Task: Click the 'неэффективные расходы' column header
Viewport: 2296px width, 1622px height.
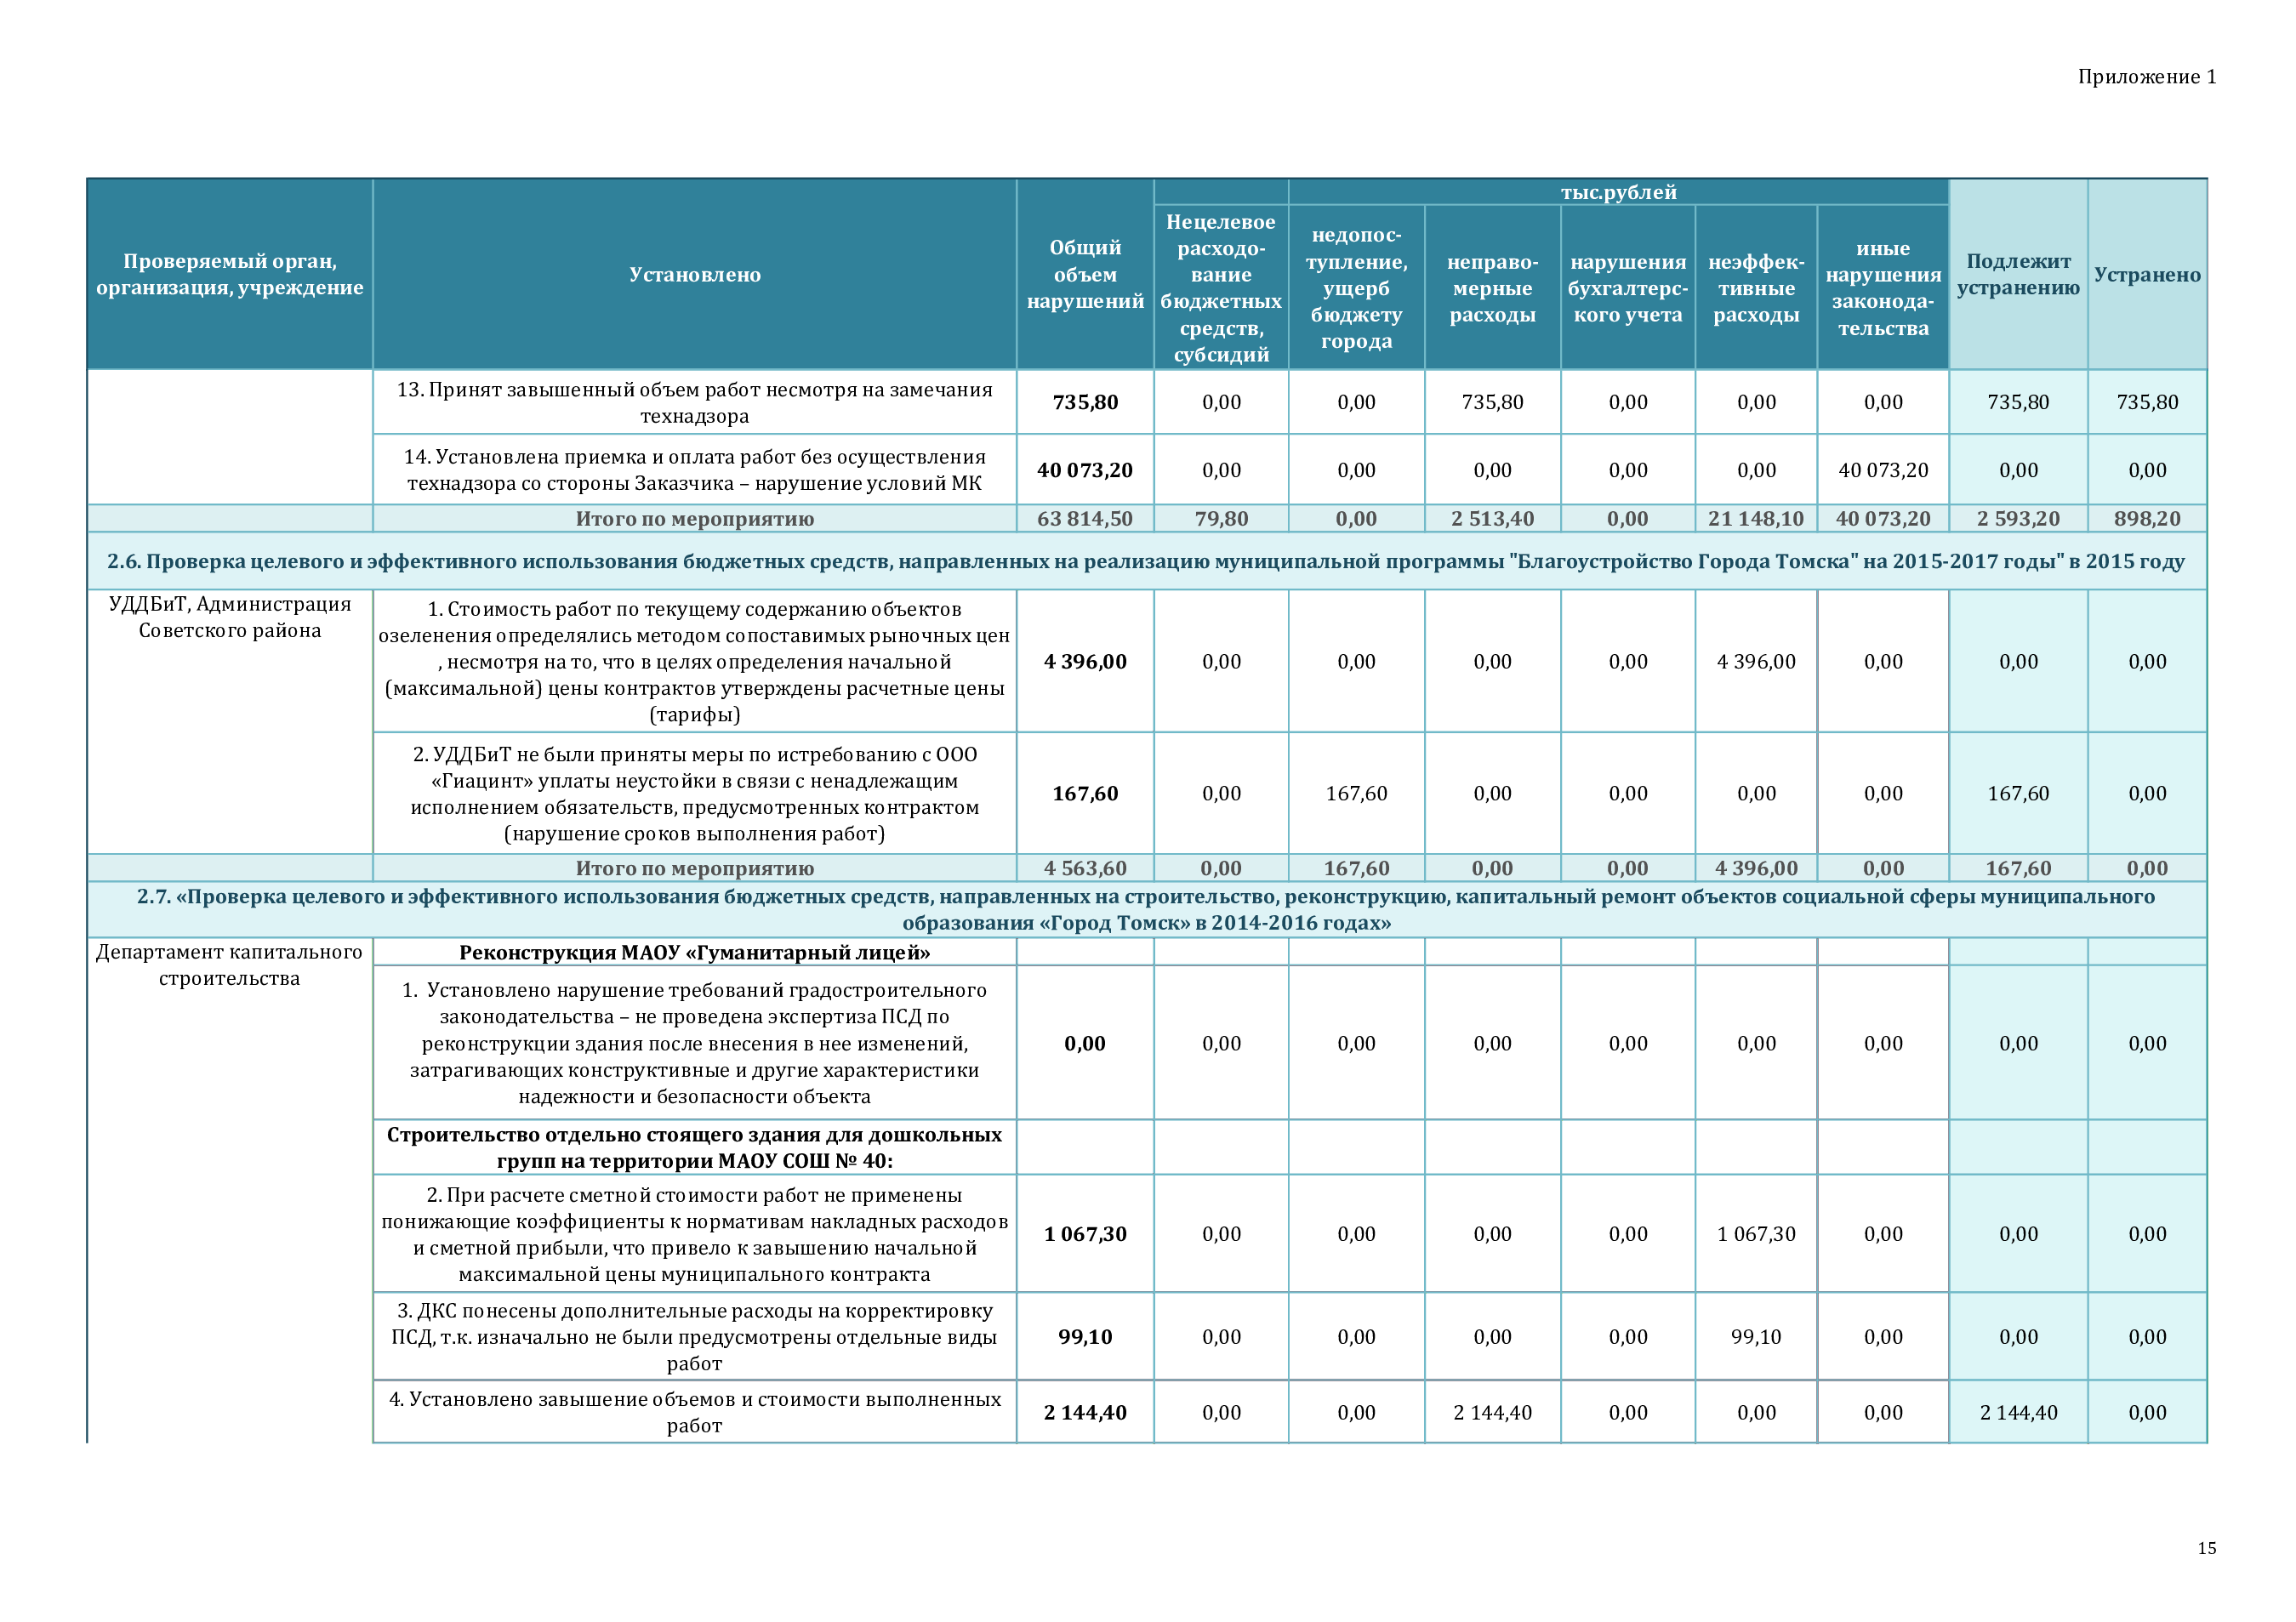Action: [1755, 288]
